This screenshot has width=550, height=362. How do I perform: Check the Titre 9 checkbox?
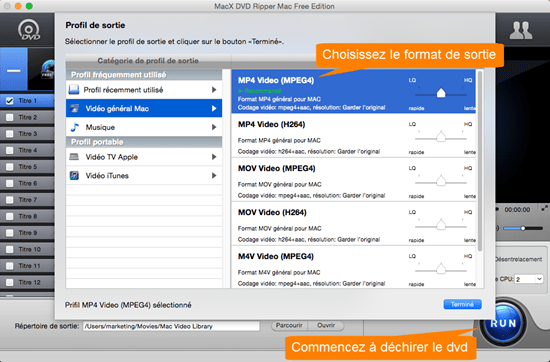[9, 233]
